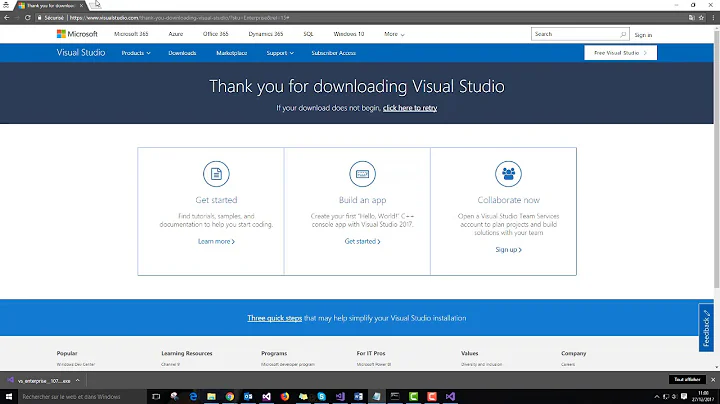This screenshot has width=720, height=404.
Task: Open the 'Three quick steps' link
Action: (x=275, y=318)
